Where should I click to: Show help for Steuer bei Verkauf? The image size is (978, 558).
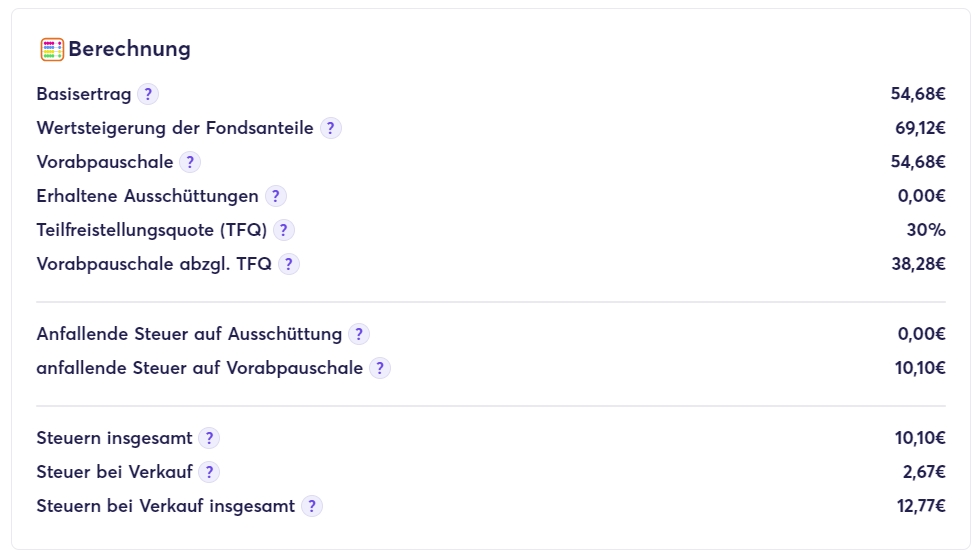(x=209, y=472)
